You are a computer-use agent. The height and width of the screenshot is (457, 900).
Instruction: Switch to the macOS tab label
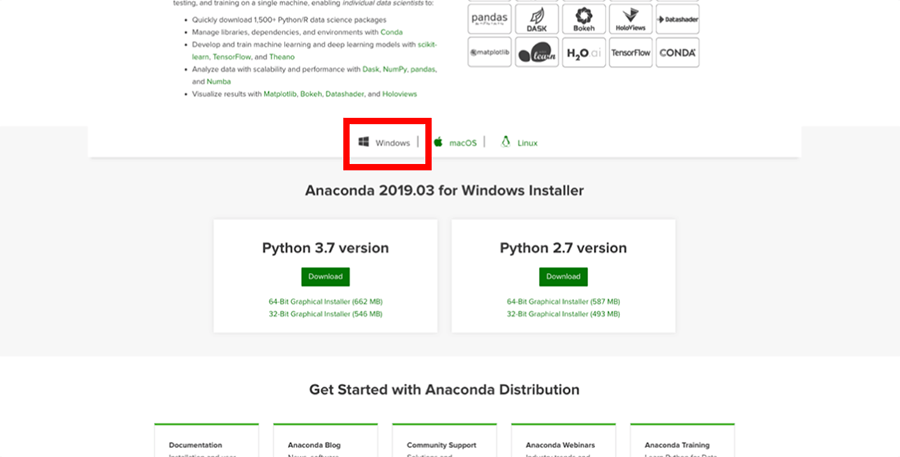[463, 143]
